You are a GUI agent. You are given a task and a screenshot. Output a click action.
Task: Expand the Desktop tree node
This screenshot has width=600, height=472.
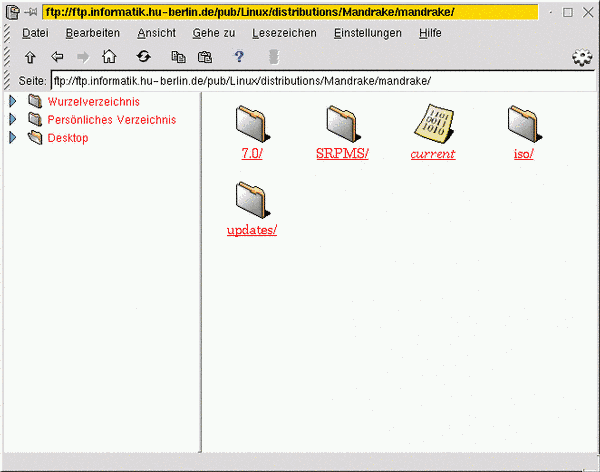[x=13, y=138]
